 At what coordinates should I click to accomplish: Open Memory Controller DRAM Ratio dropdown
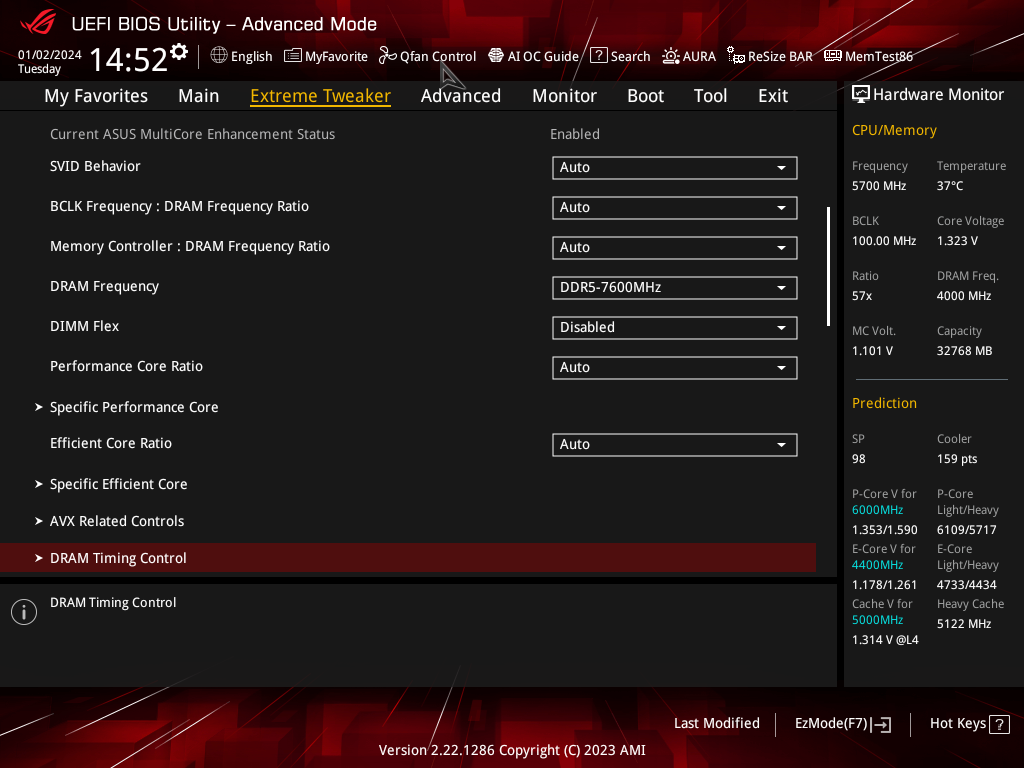[675, 248]
